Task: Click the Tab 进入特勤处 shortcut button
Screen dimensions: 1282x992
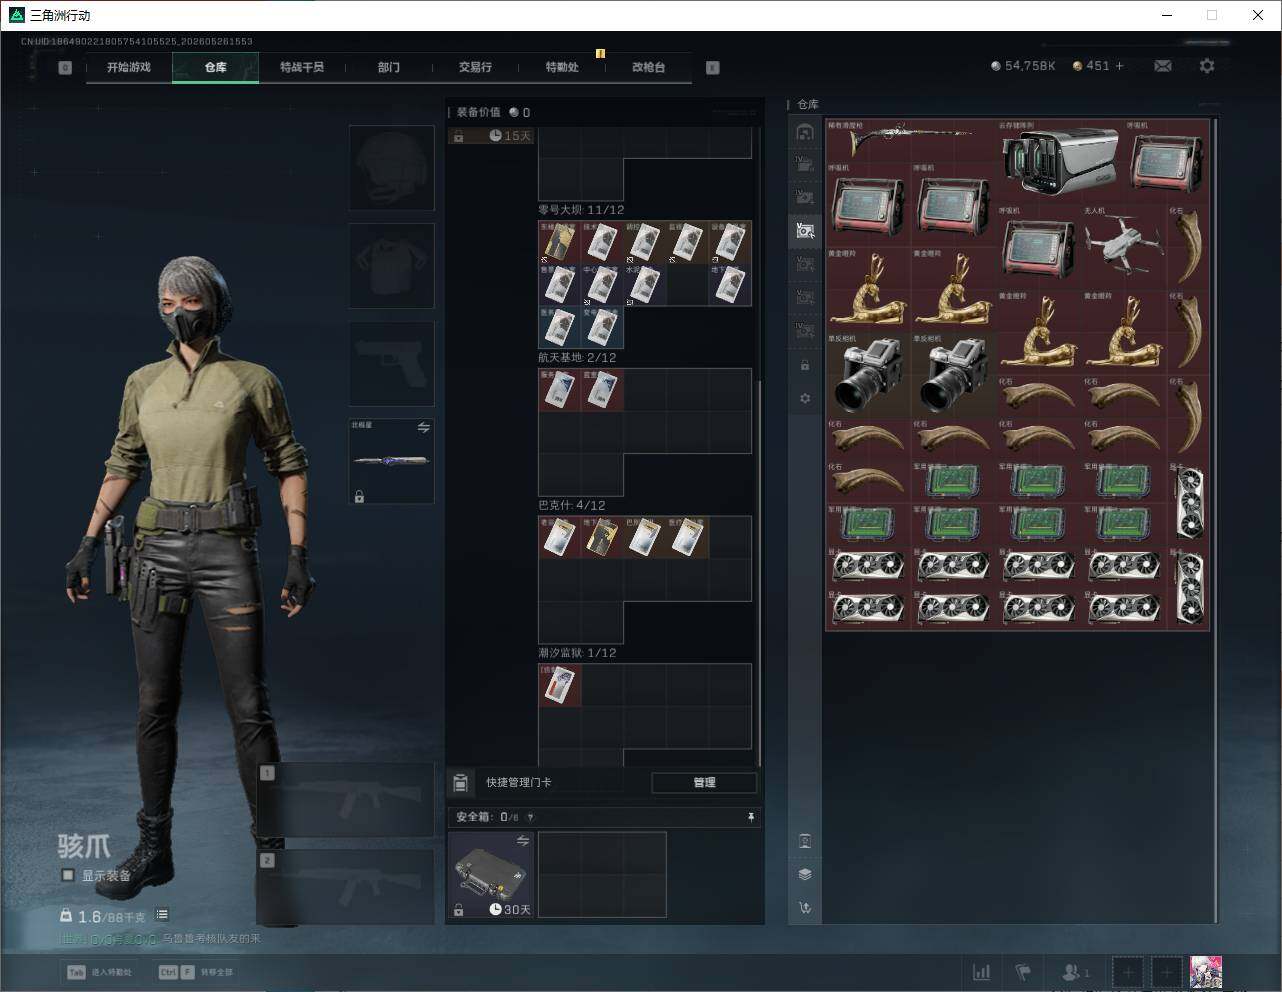Action: (101, 972)
